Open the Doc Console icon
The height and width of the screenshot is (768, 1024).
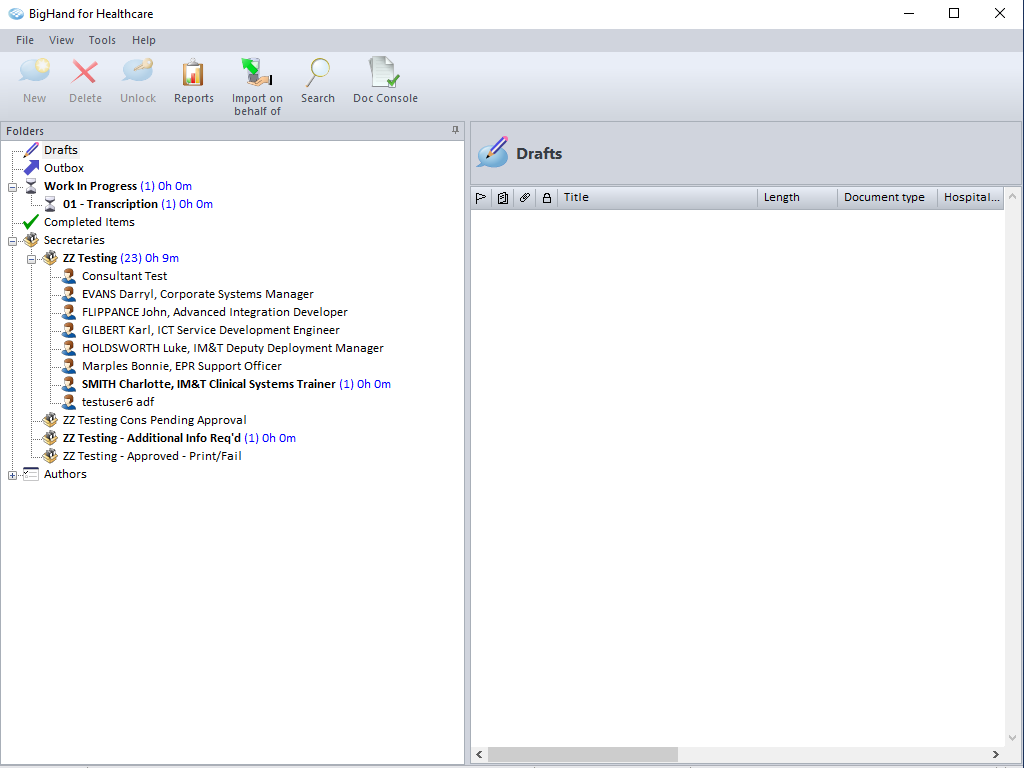pos(385,72)
